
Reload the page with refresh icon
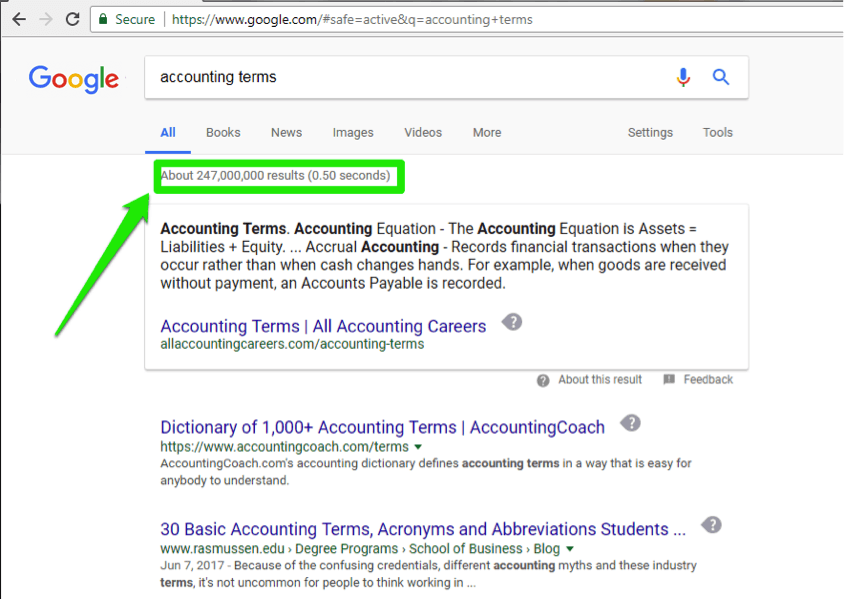(72, 19)
